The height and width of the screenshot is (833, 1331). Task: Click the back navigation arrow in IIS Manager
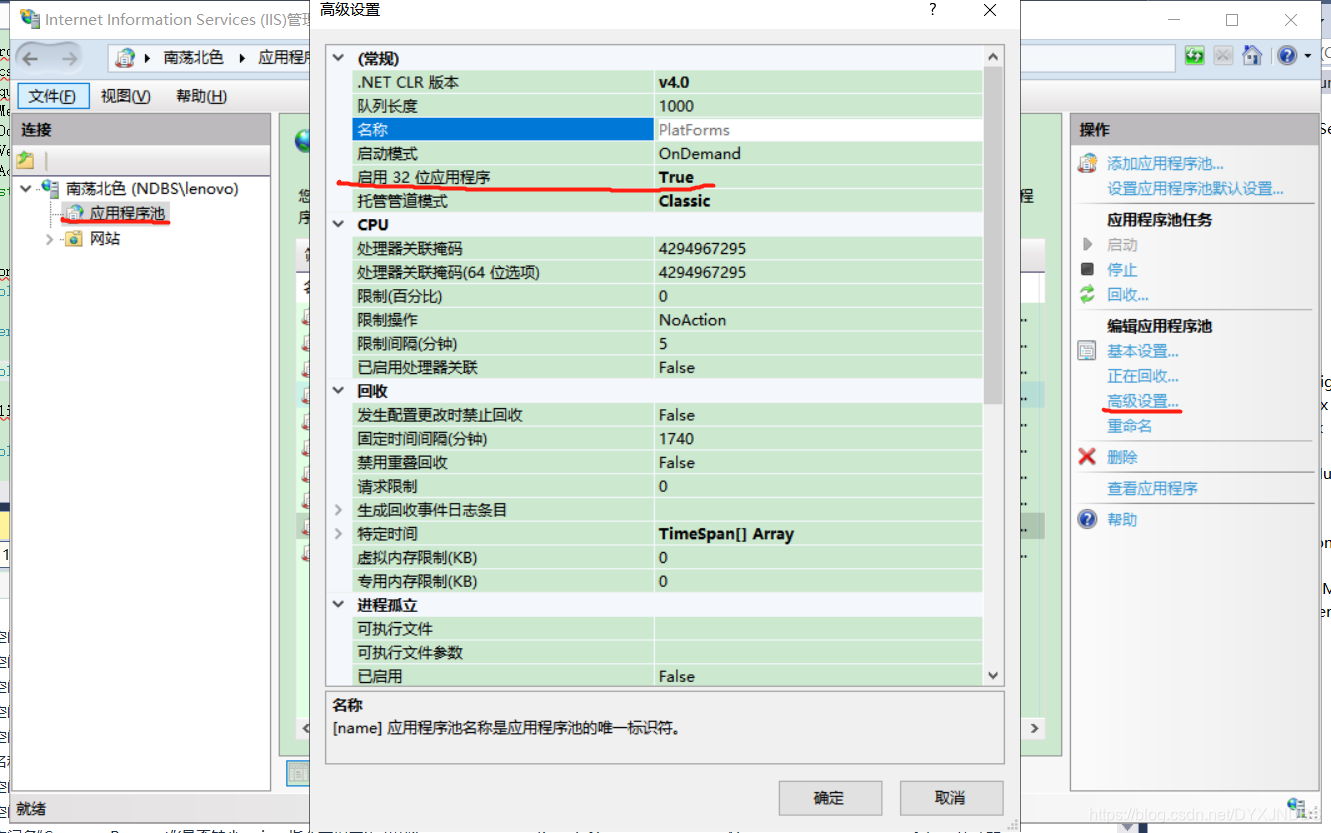(30, 58)
